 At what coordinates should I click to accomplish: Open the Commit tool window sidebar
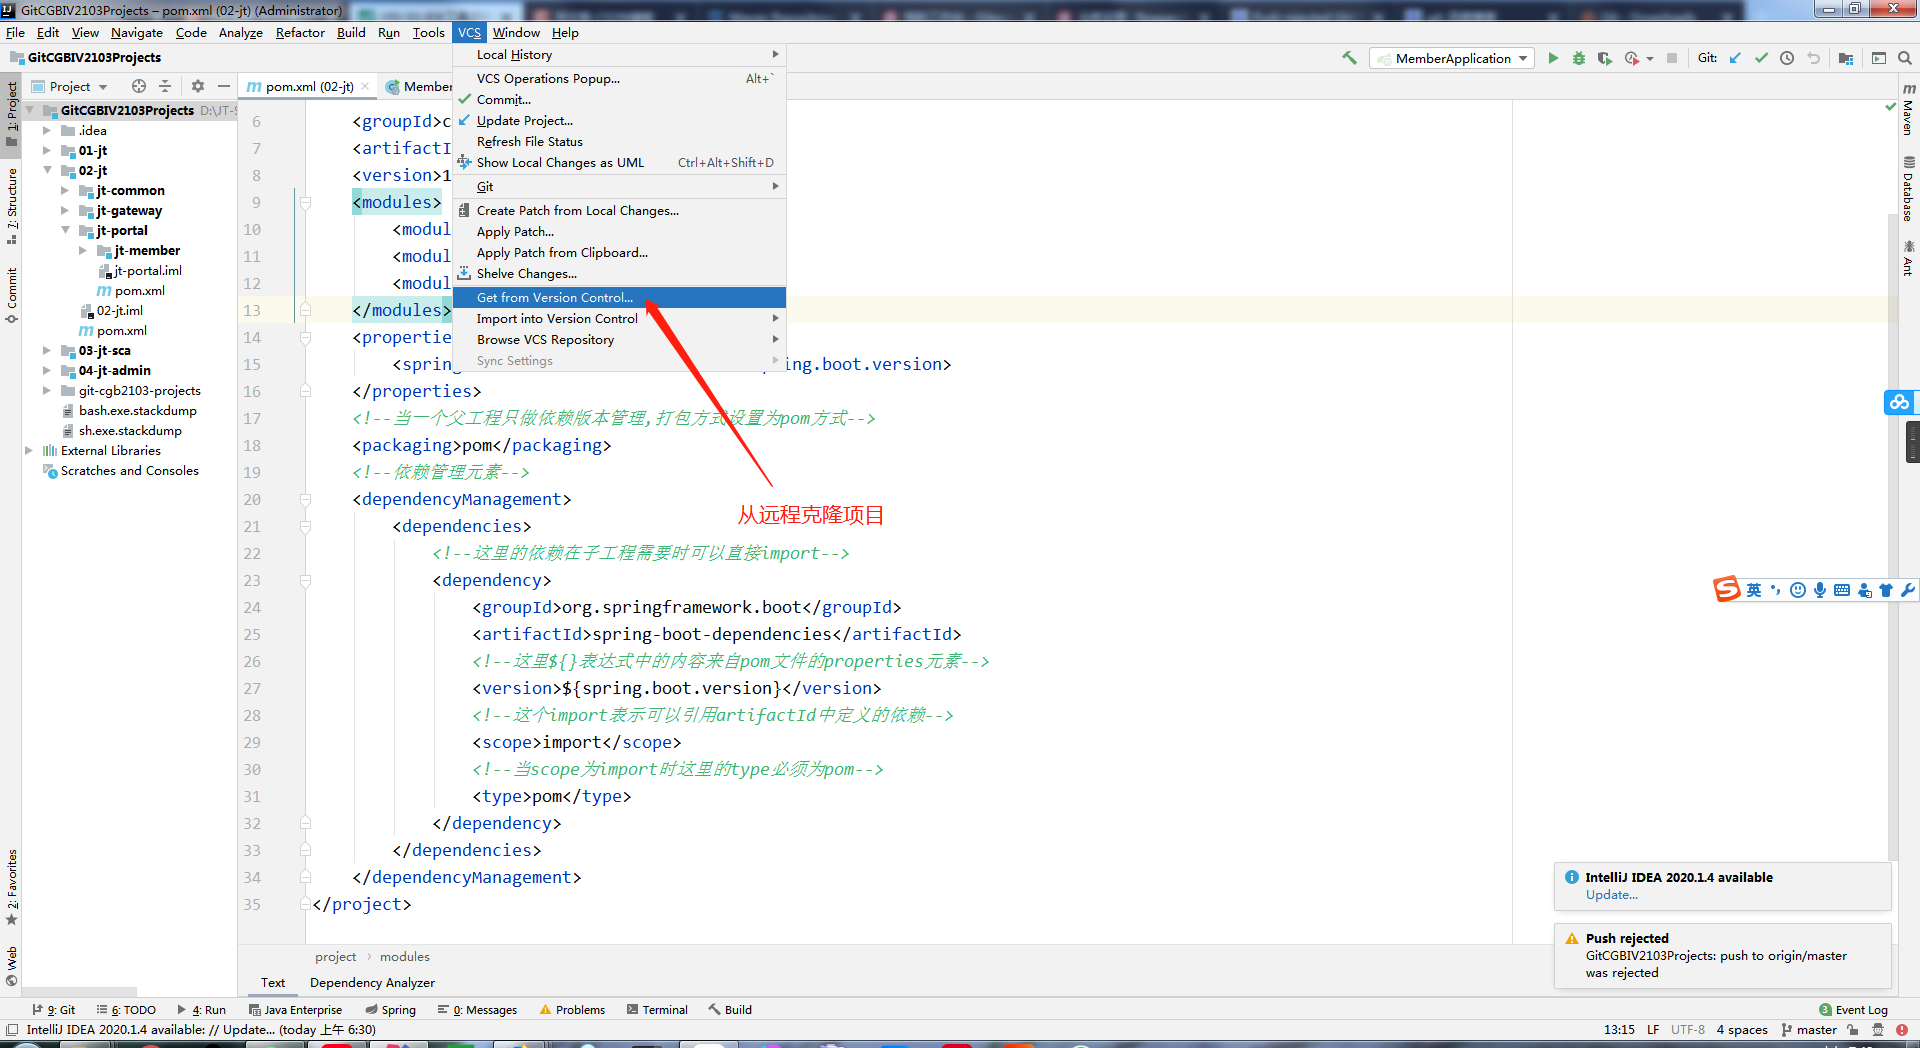point(11,295)
